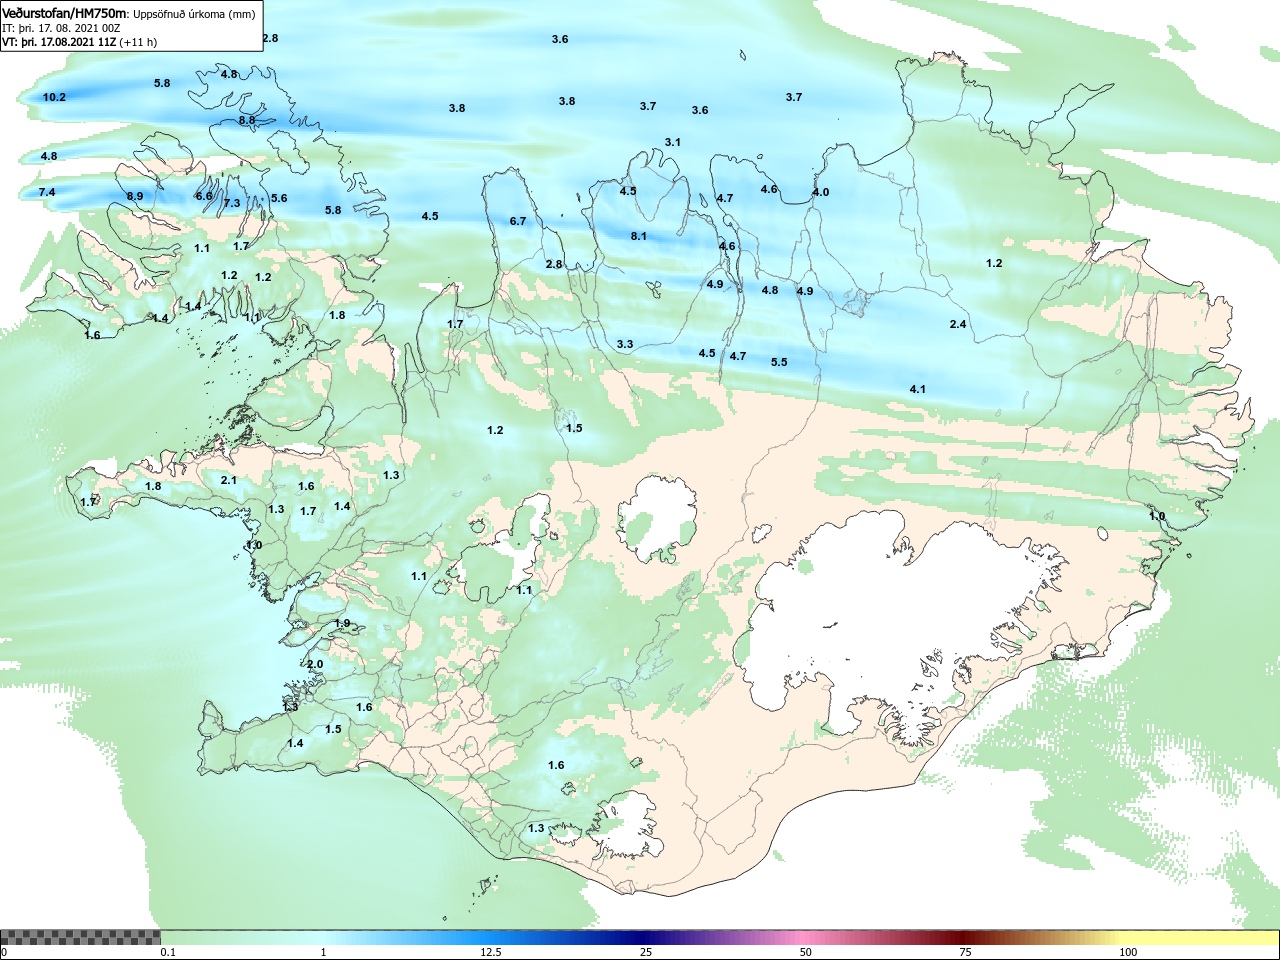Select the 4.0 precipitation value
This screenshot has height=960, width=1280.
click(821, 192)
